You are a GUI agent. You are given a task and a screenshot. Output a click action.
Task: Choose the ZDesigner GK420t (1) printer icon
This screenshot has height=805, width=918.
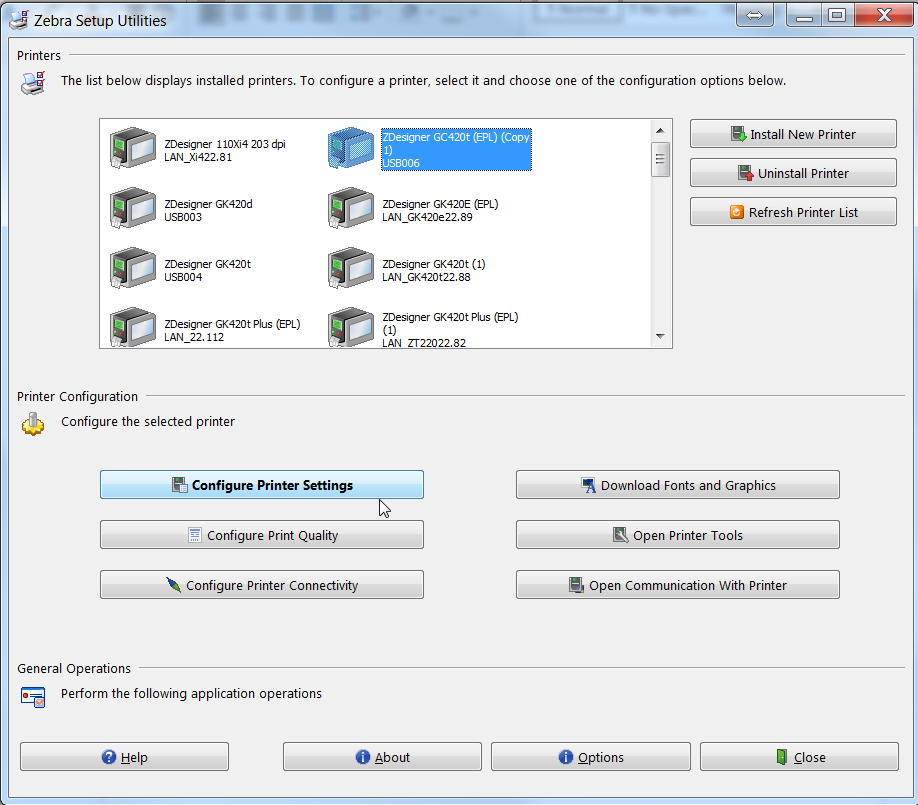(351, 269)
